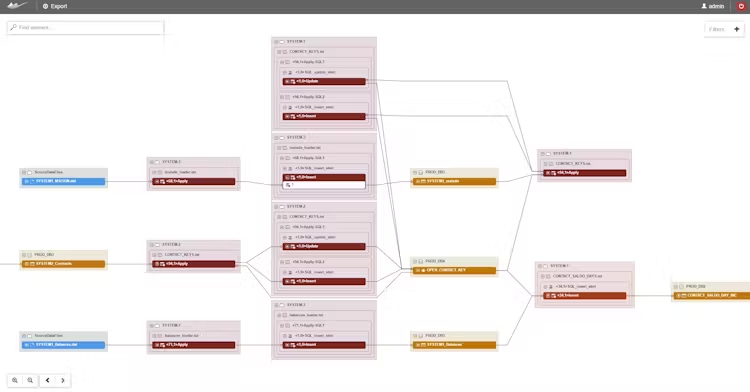Focus the Find element search field
The width and height of the screenshot is (750, 392).
(86, 27)
